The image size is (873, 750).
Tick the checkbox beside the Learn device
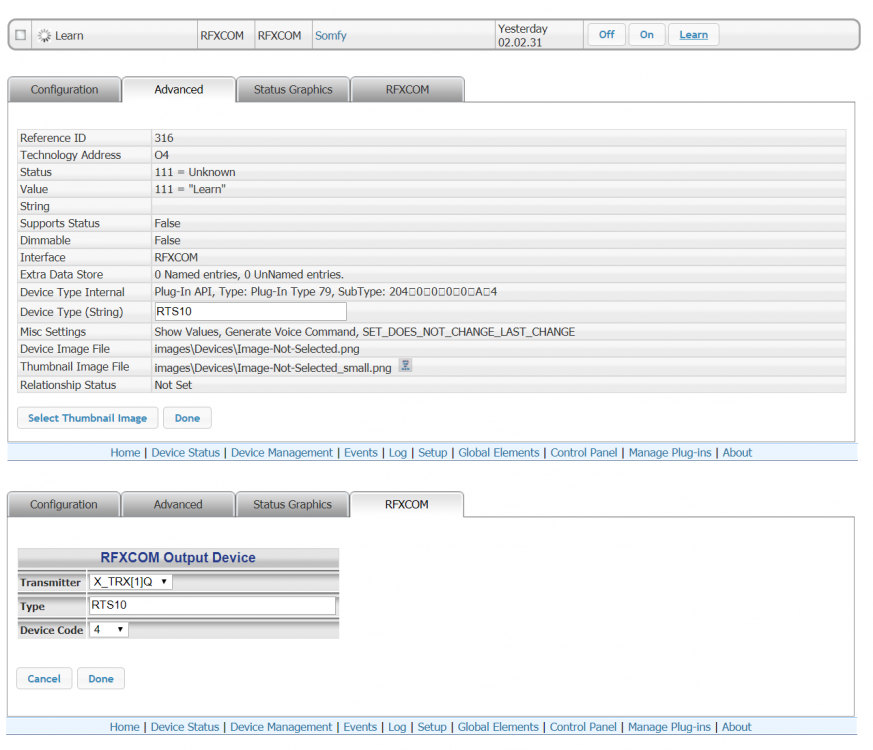(x=20, y=35)
